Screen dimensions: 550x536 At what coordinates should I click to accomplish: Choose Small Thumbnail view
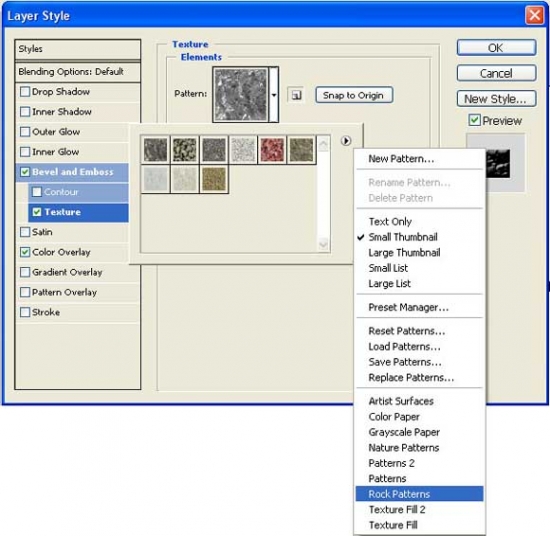click(x=420, y=237)
